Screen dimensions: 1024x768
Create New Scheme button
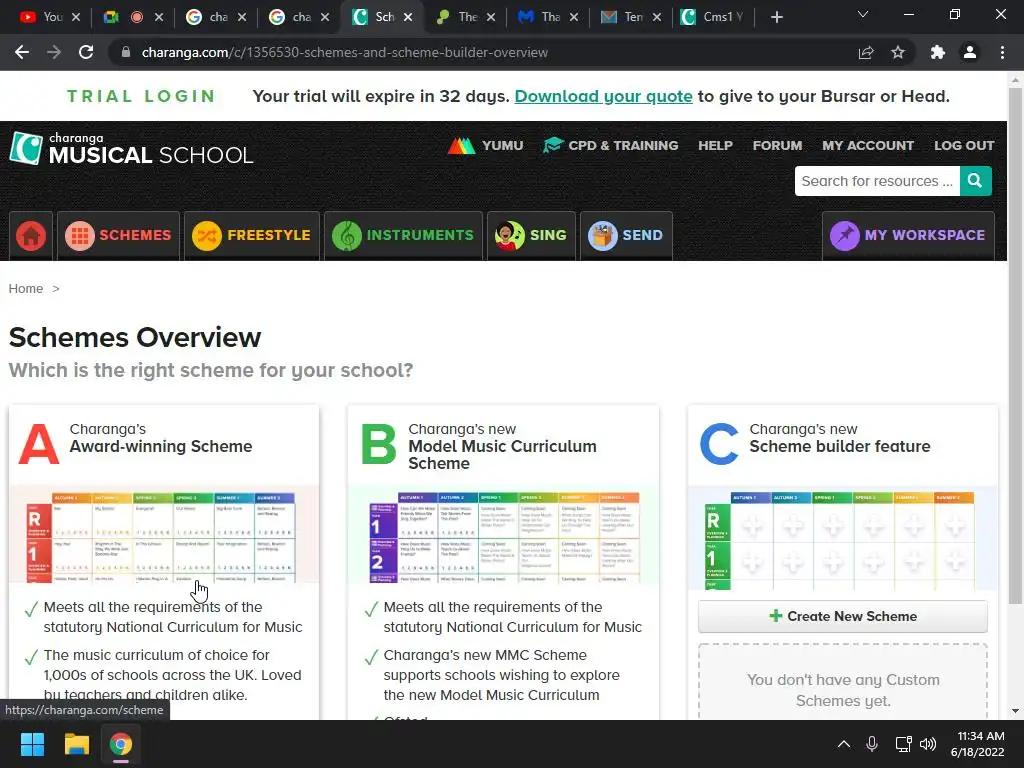tap(842, 616)
